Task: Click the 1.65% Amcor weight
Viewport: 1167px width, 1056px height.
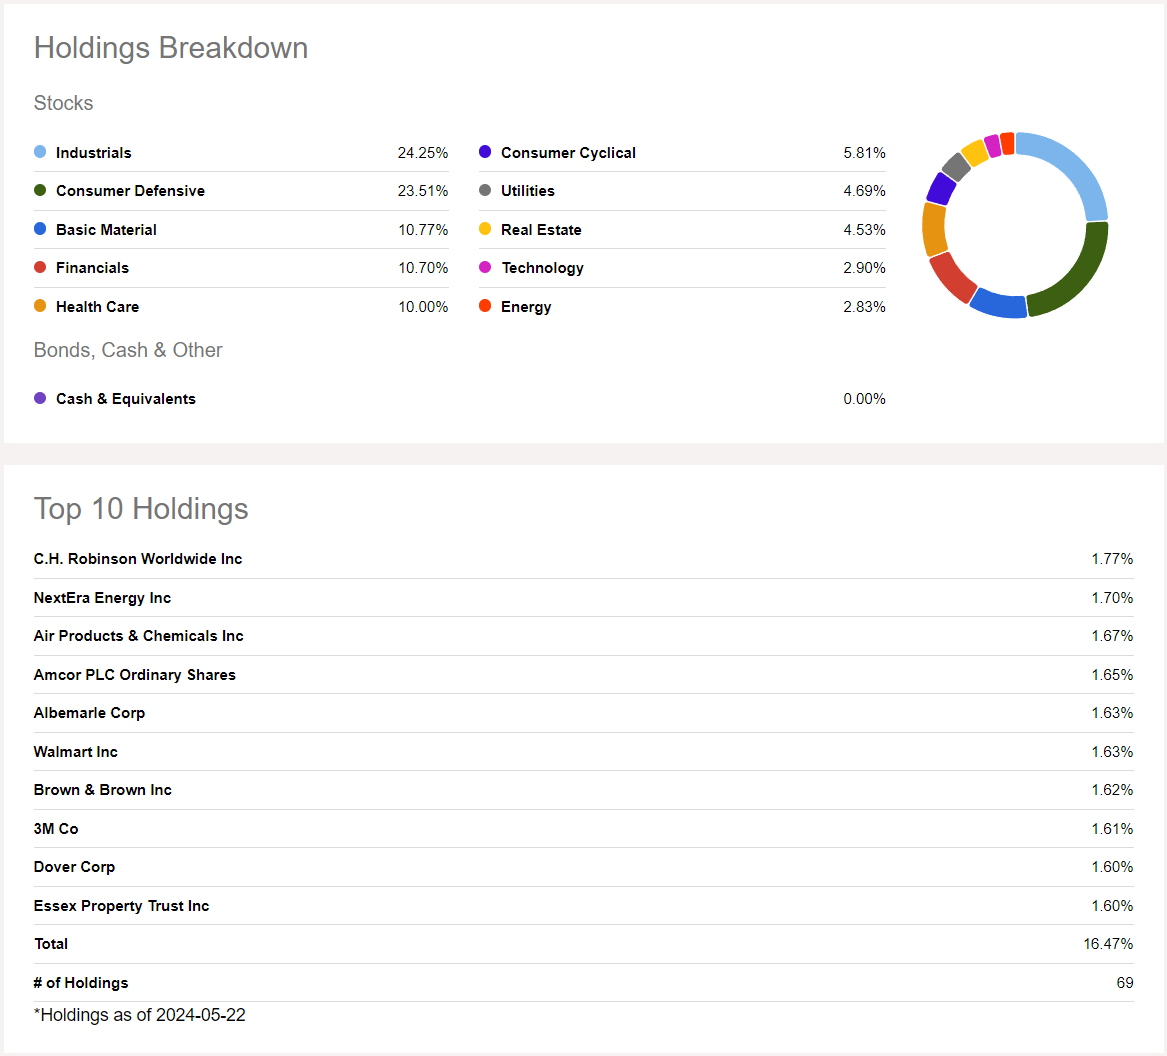Action: click(x=1112, y=675)
